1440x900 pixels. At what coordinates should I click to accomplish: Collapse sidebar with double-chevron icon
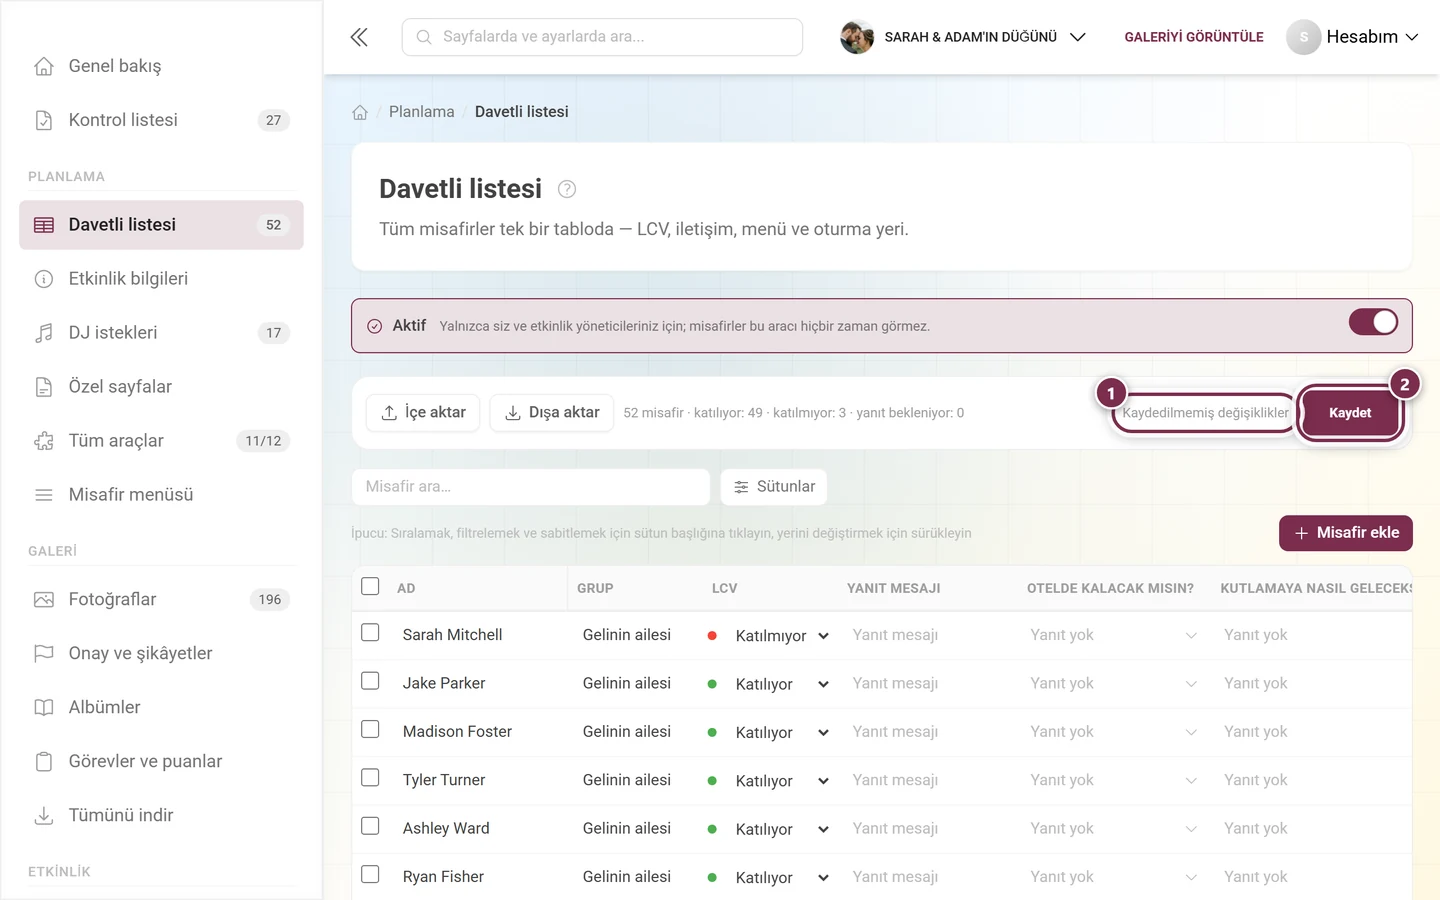(359, 37)
